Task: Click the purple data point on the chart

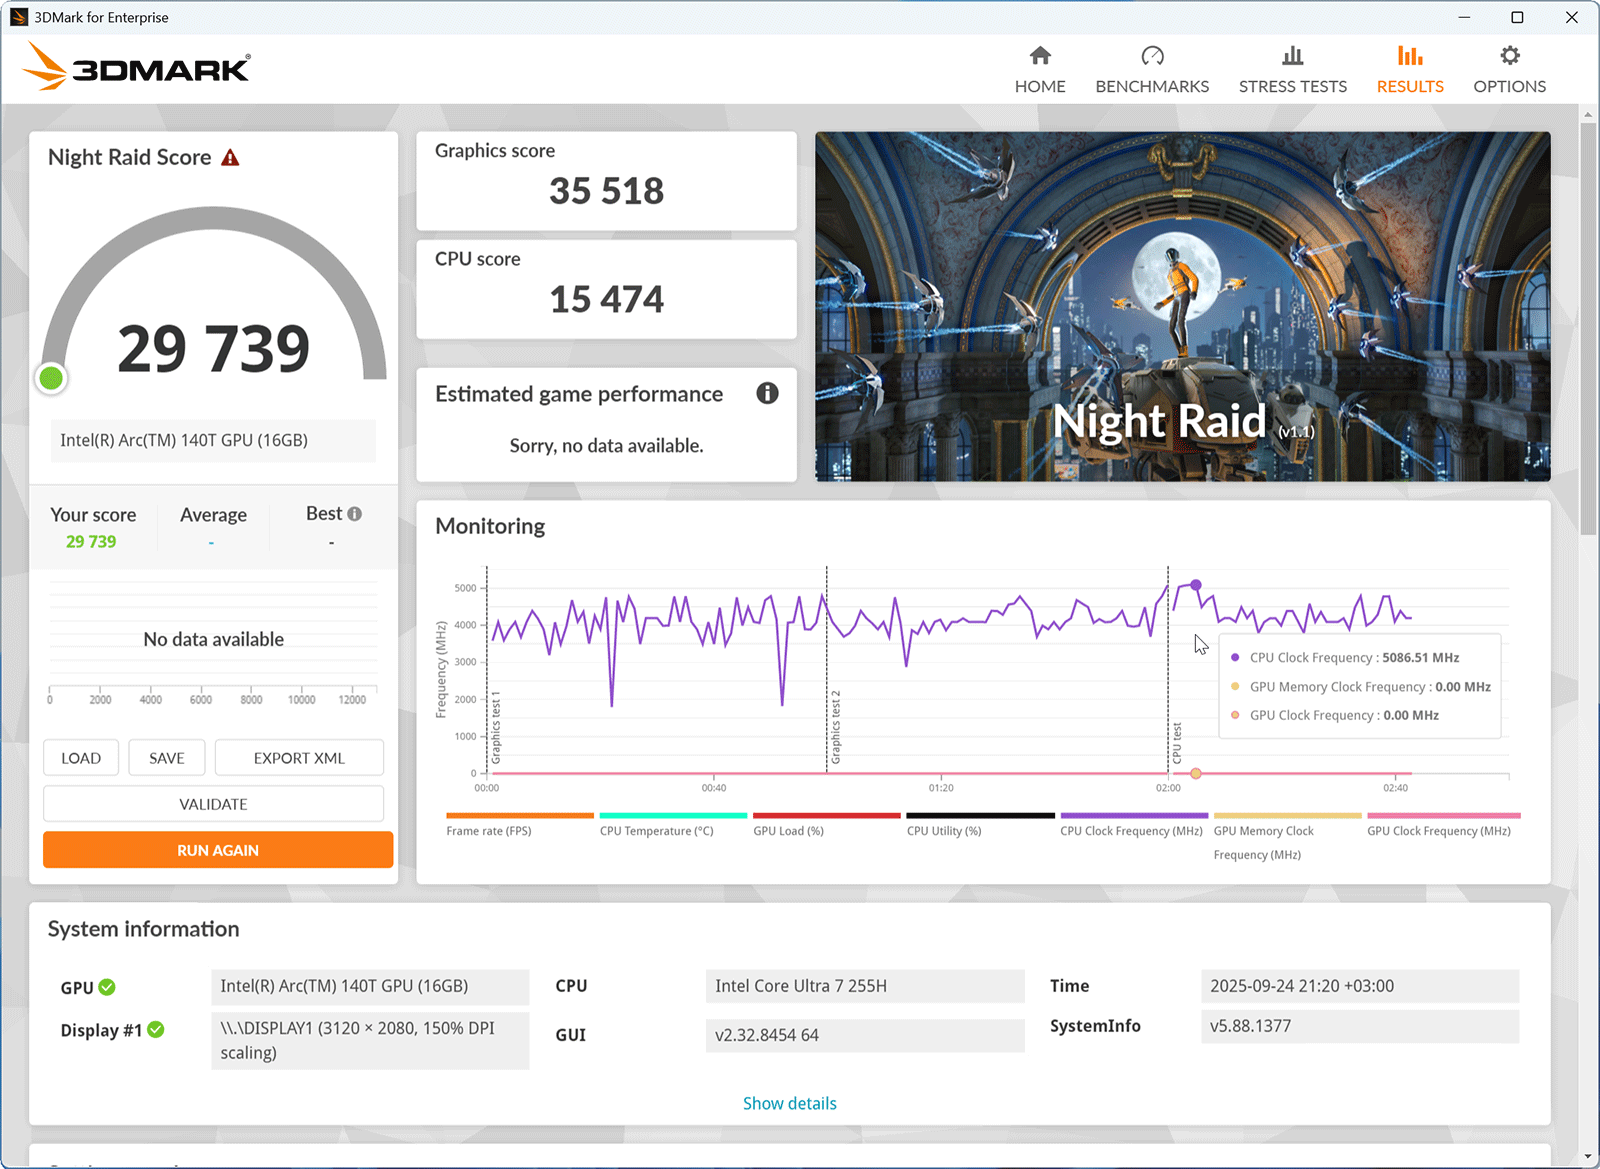Action: click(x=1196, y=585)
